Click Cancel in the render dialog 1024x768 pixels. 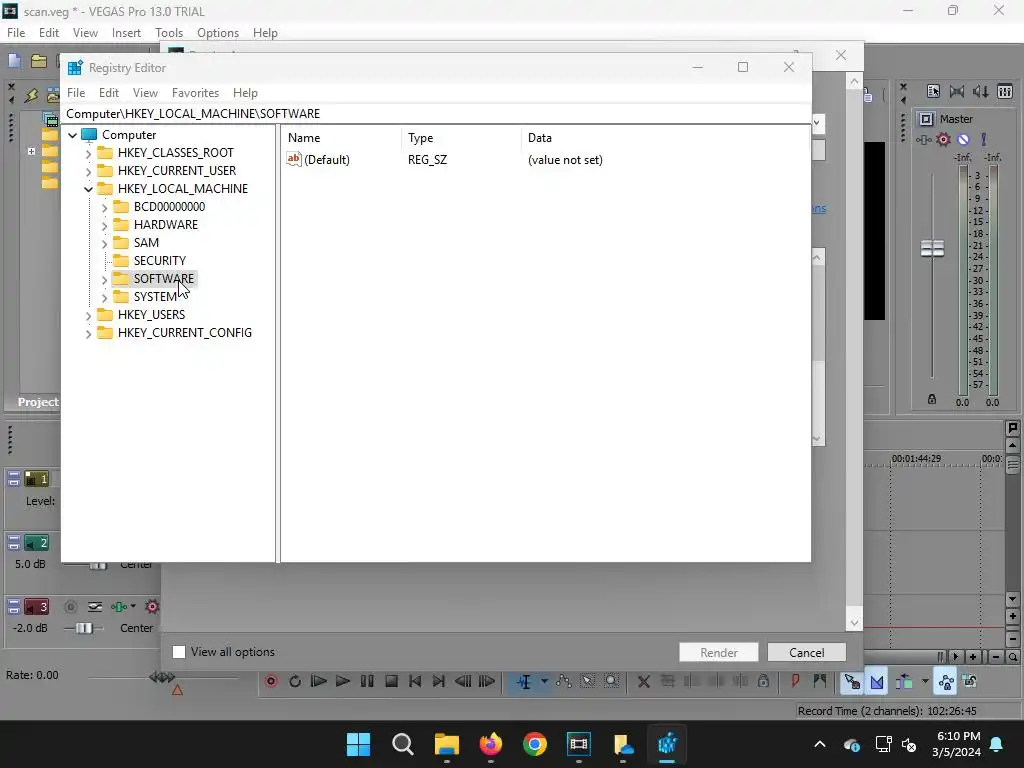click(807, 652)
